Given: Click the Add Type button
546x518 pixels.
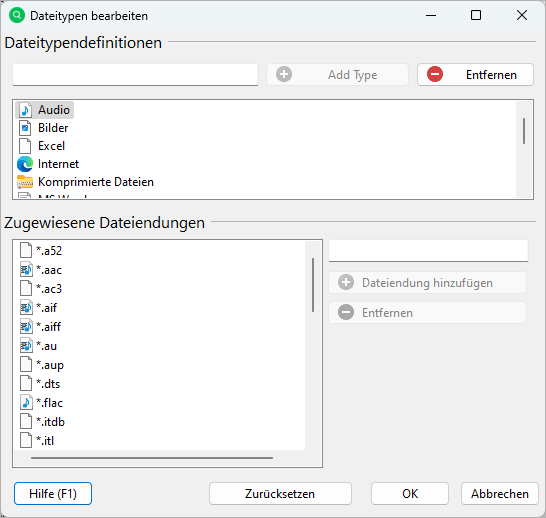Looking at the screenshot, I should 337,74.
